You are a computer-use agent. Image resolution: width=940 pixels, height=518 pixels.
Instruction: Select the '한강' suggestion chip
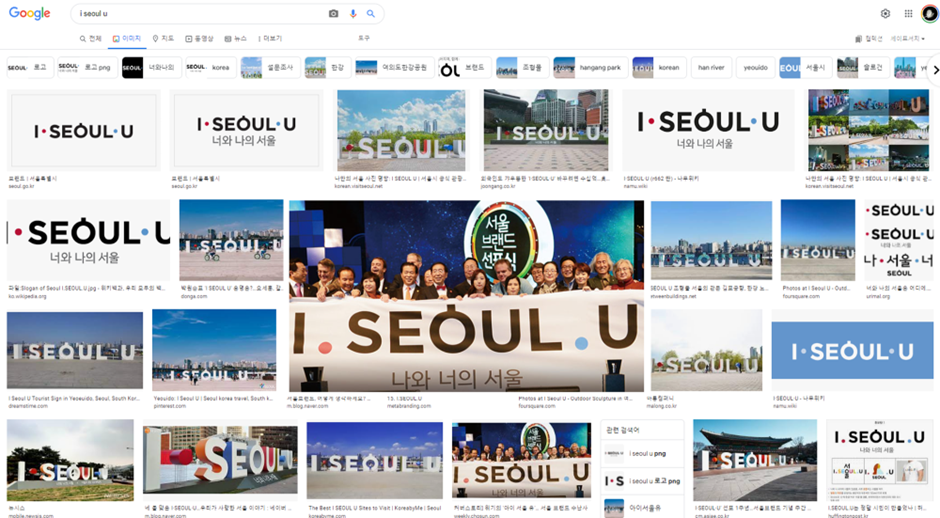tap(328, 68)
